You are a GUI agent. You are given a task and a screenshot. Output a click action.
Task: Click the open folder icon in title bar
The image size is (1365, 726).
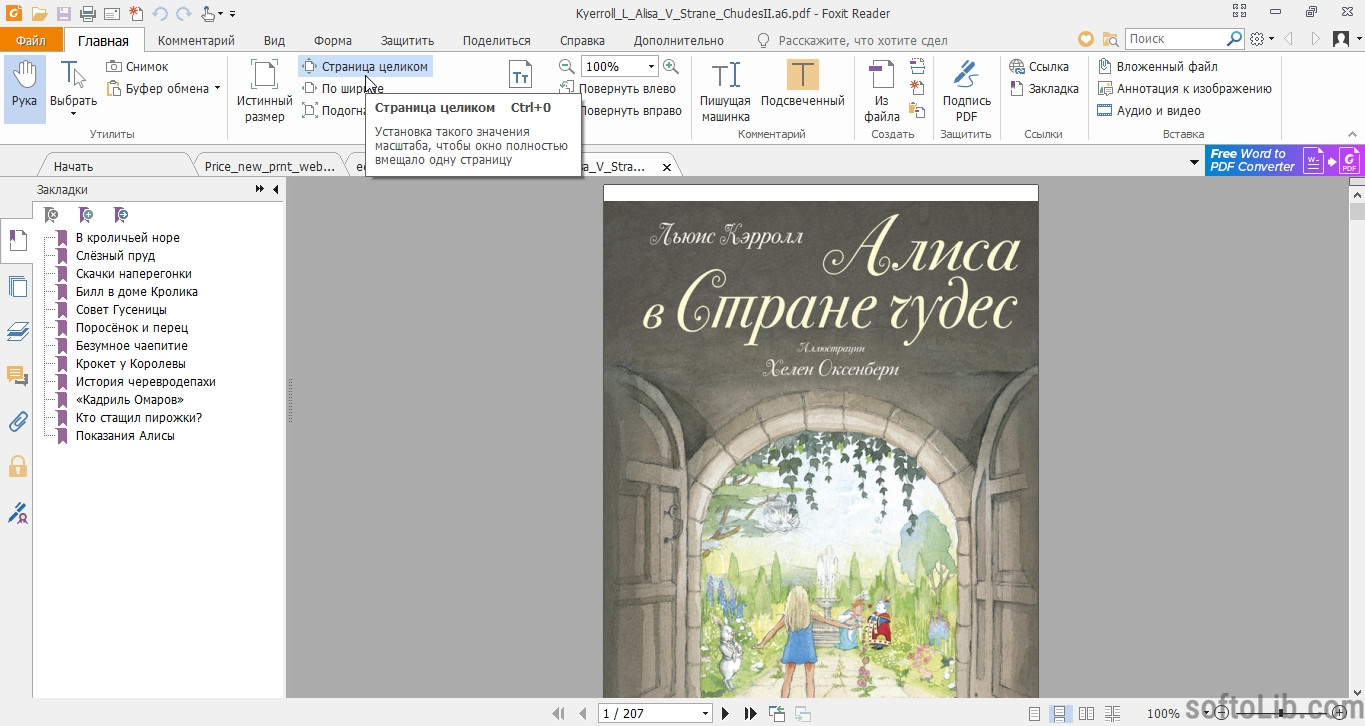pos(39,13)
